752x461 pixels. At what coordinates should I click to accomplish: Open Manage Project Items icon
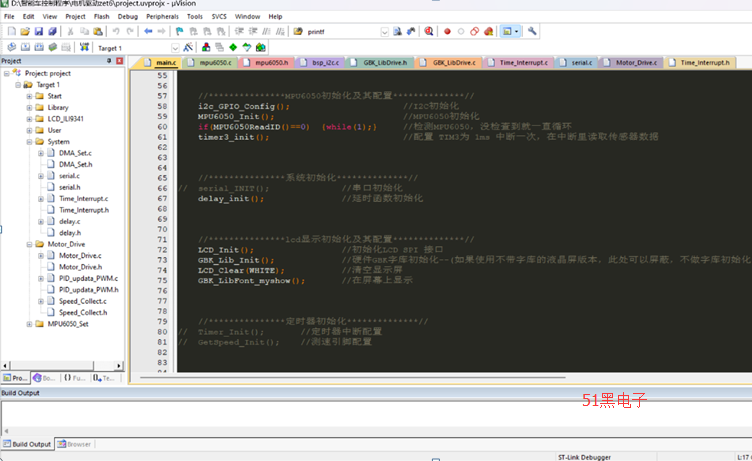tap(206, 47)
